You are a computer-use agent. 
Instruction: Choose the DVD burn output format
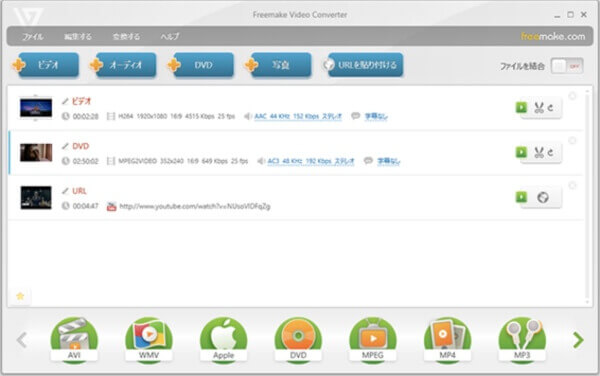coord(298,340)
